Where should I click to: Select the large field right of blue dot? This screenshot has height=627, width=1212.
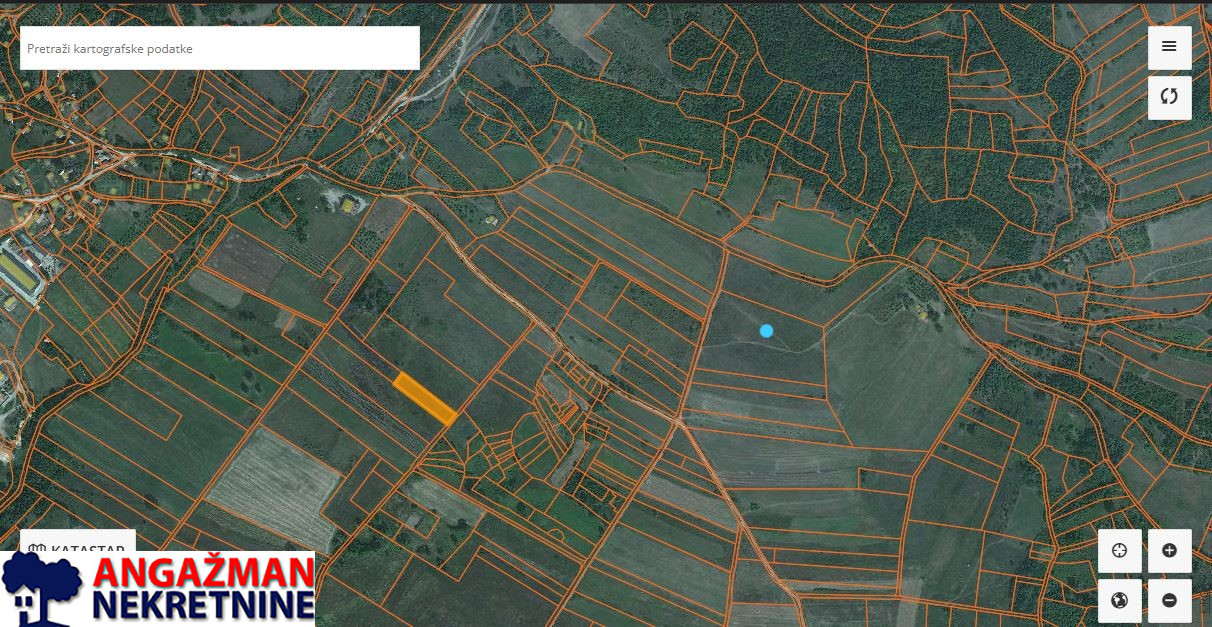click(895, 380)
